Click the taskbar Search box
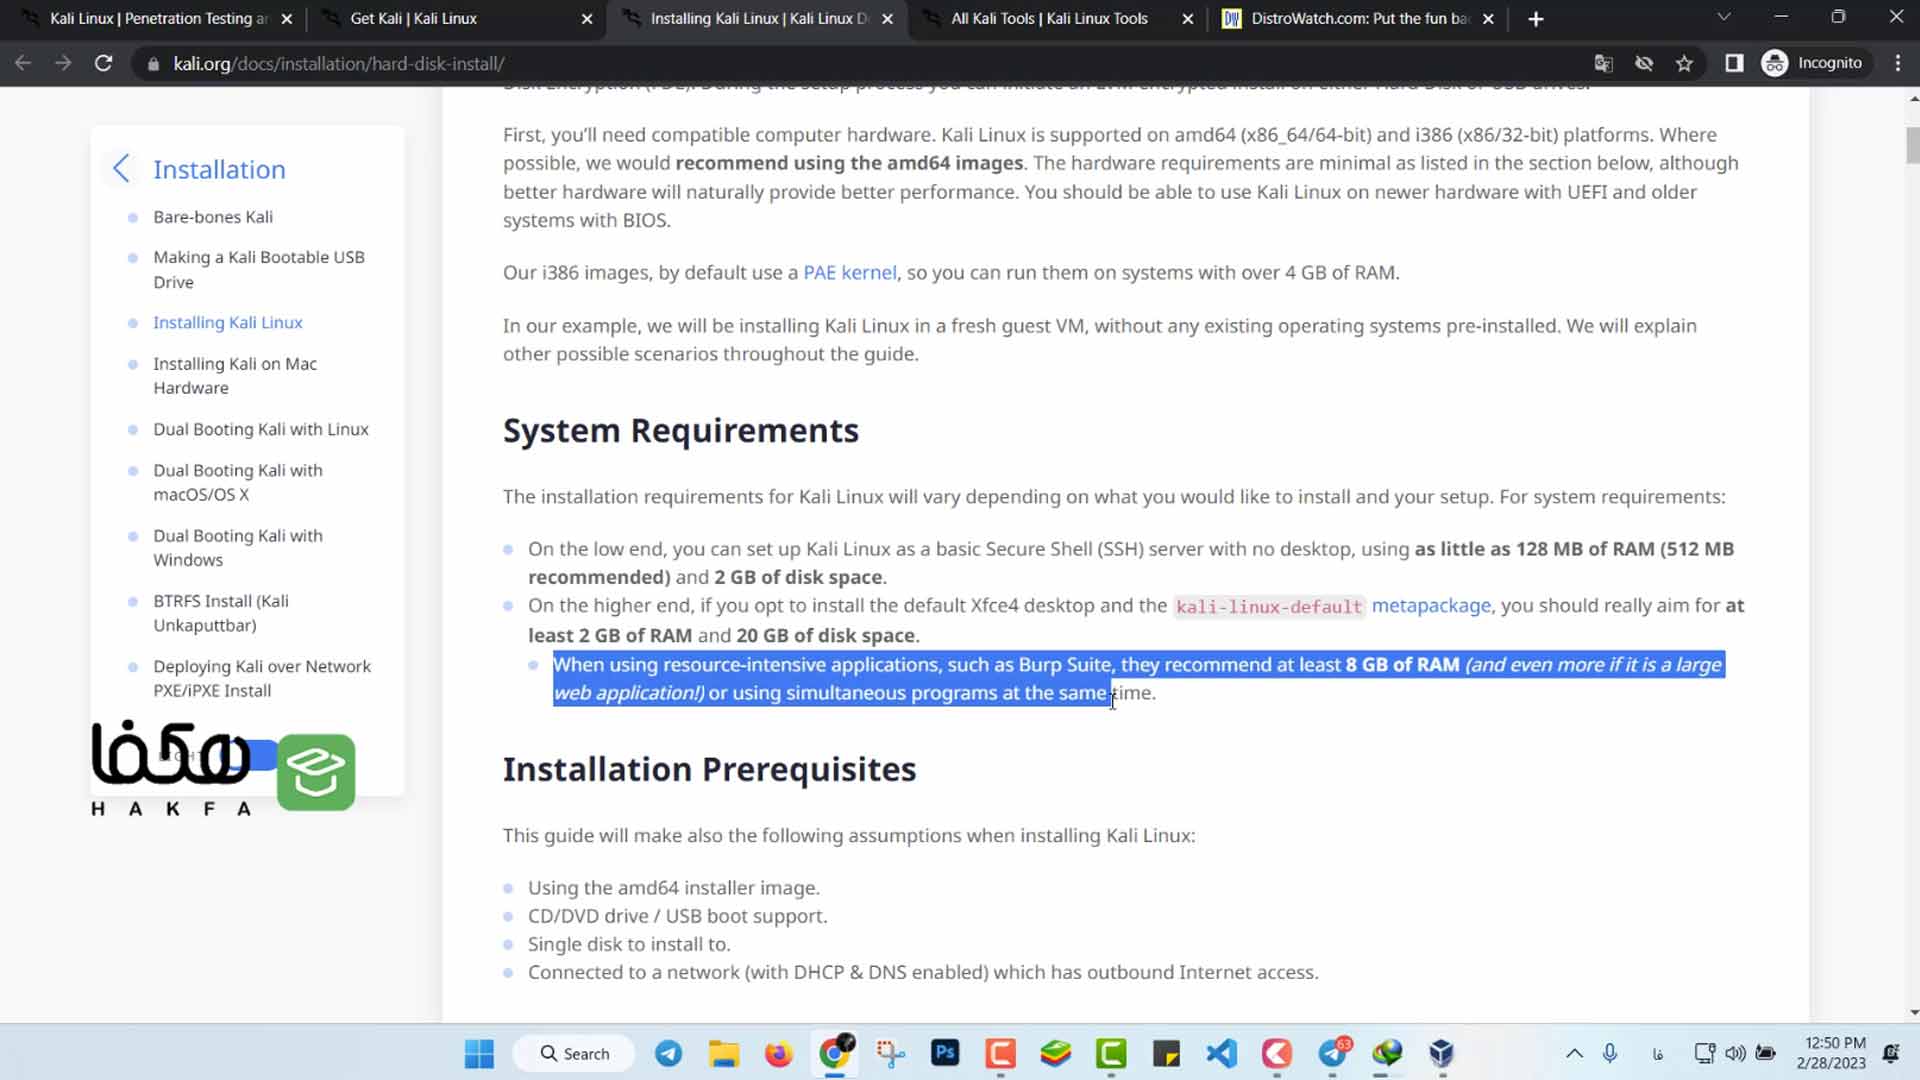The width and height of the screenshot is (1920, 1080). [574, 1053]
